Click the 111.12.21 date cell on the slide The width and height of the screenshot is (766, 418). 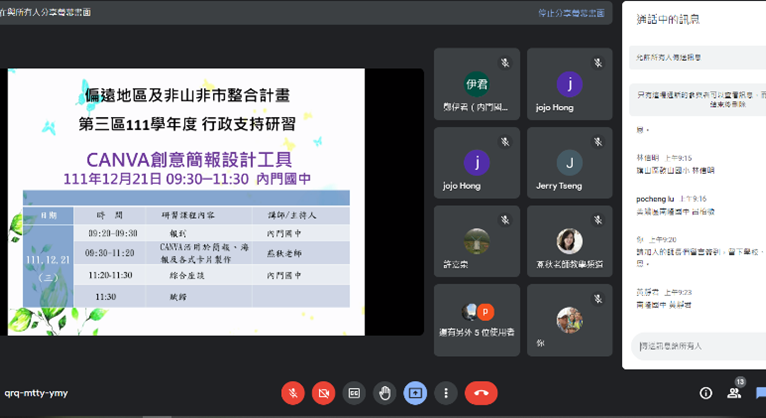pyautogui.click(x=48, y=266)
